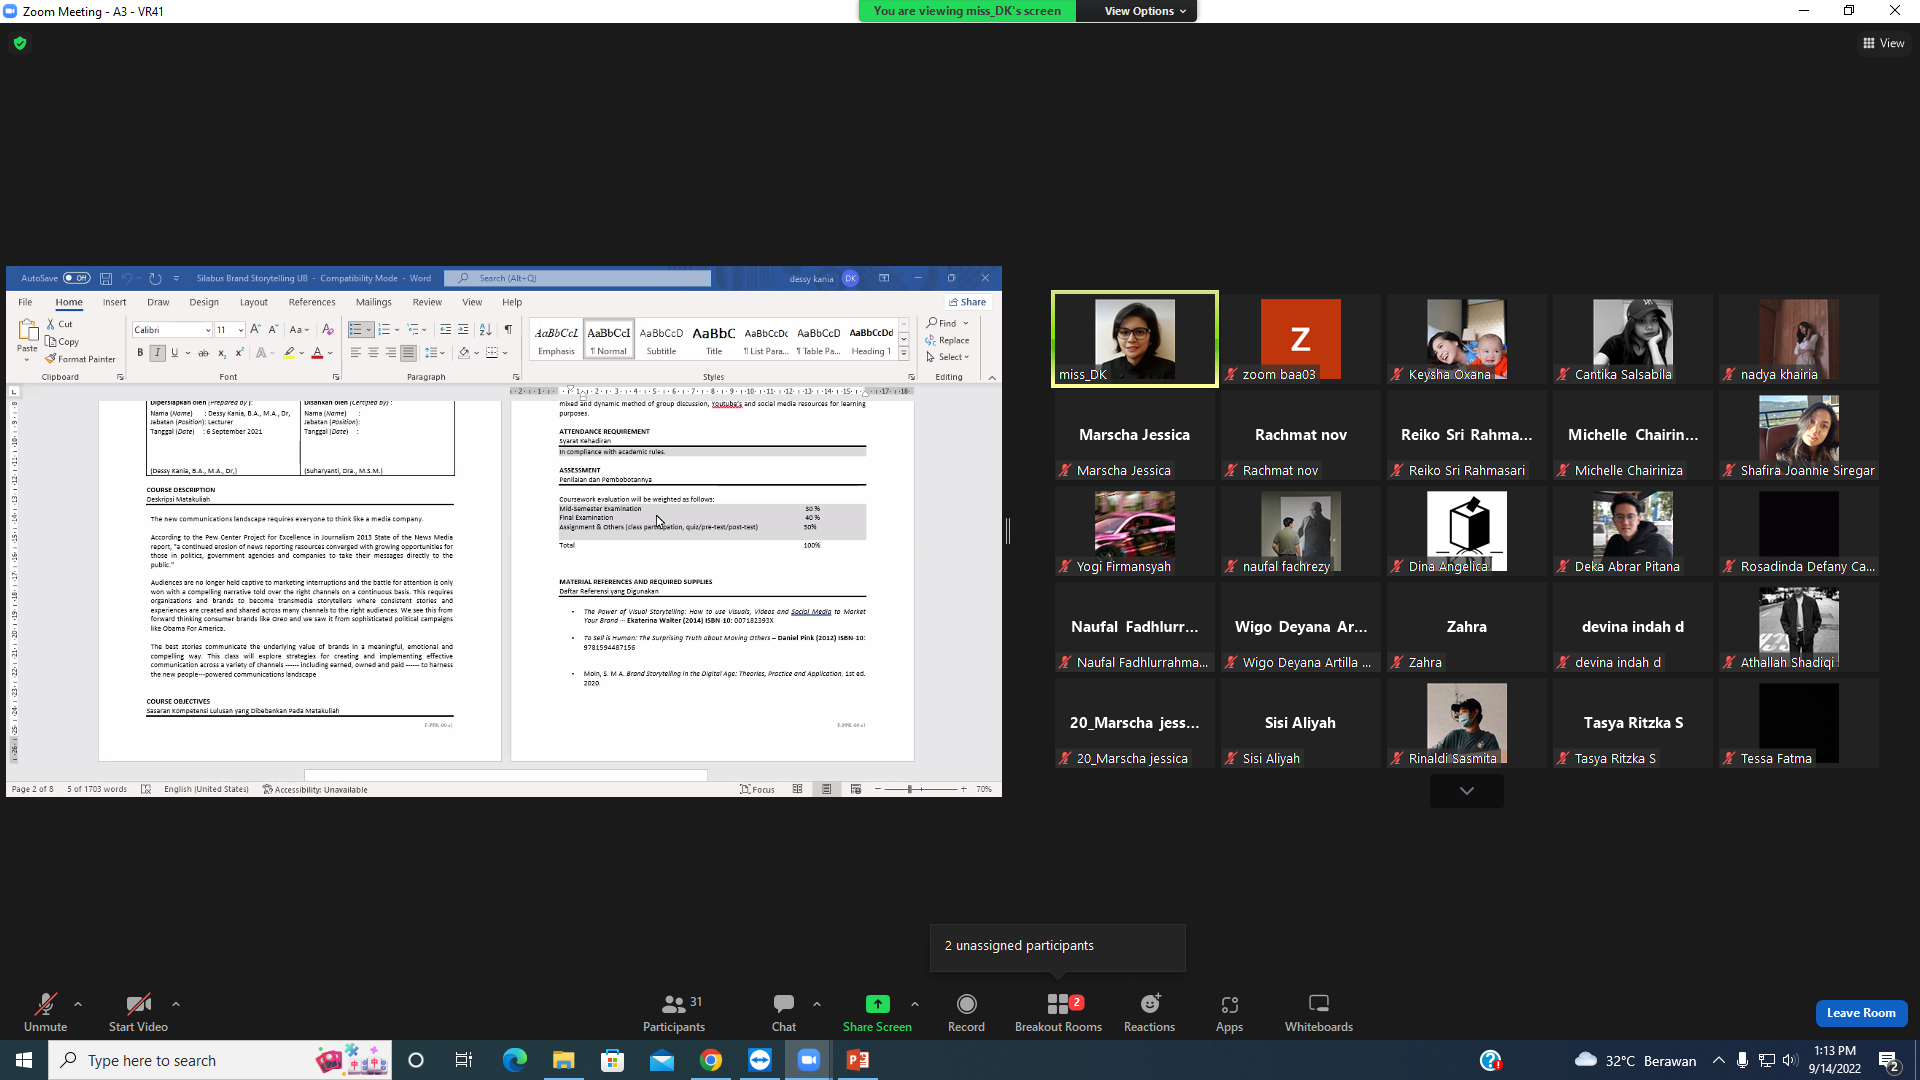Image resolution: width=1920 pixels, height=1080 pixels.
Task: Open Google Chrome from the taskbar
Action: pyautogui.click(x=711, y=1060)
